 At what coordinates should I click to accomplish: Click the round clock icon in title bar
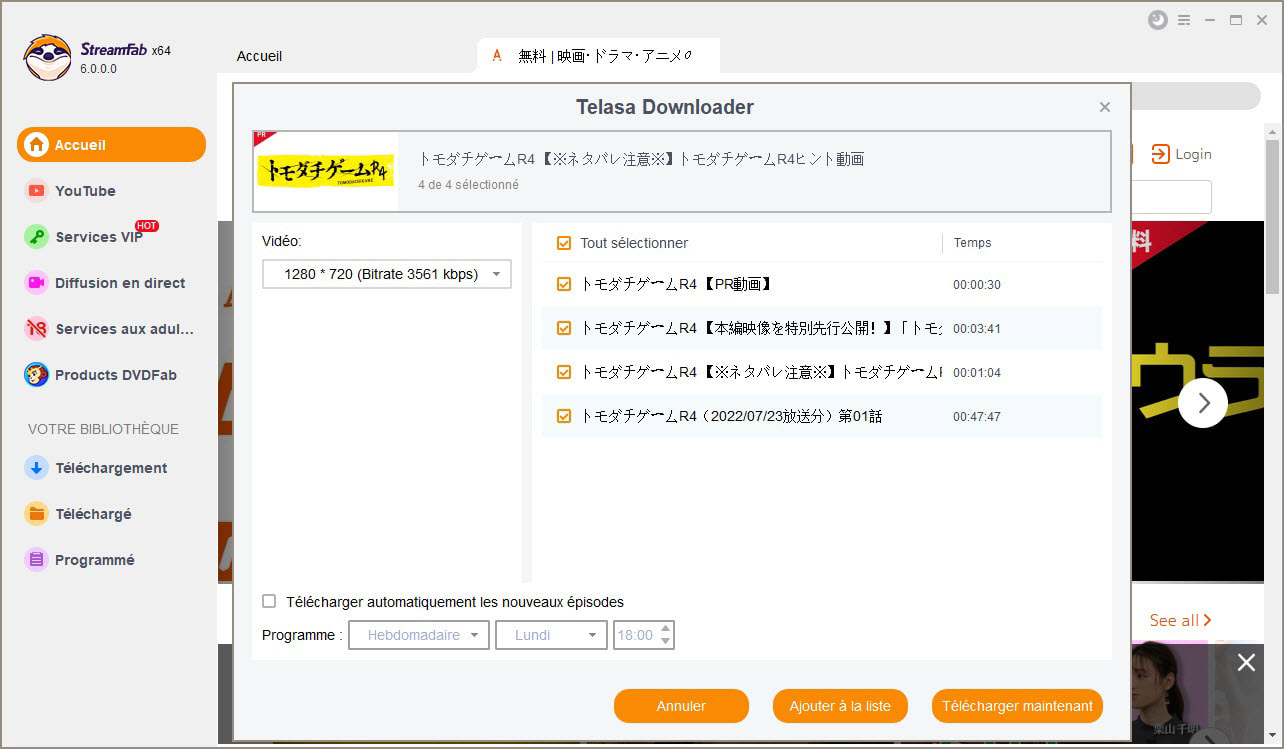click(1158, 20)
